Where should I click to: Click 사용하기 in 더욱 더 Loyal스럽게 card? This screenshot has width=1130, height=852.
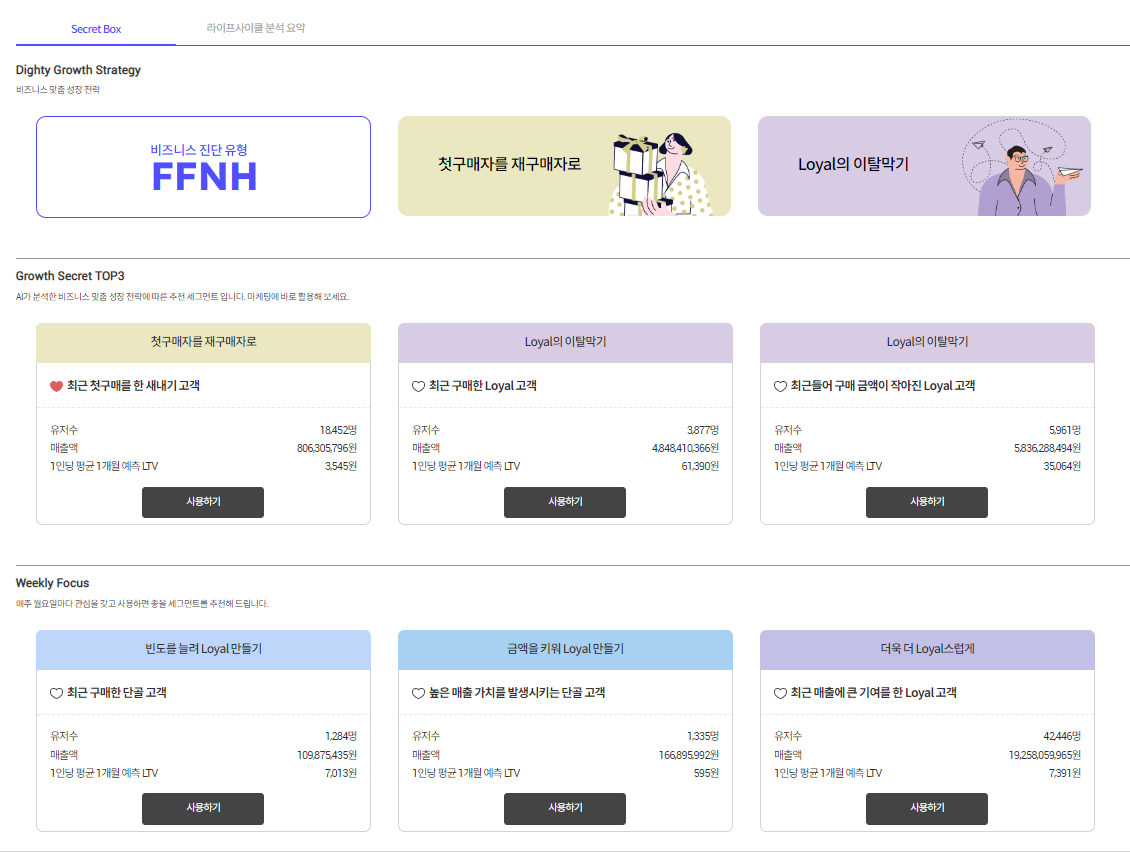point(927,809)
